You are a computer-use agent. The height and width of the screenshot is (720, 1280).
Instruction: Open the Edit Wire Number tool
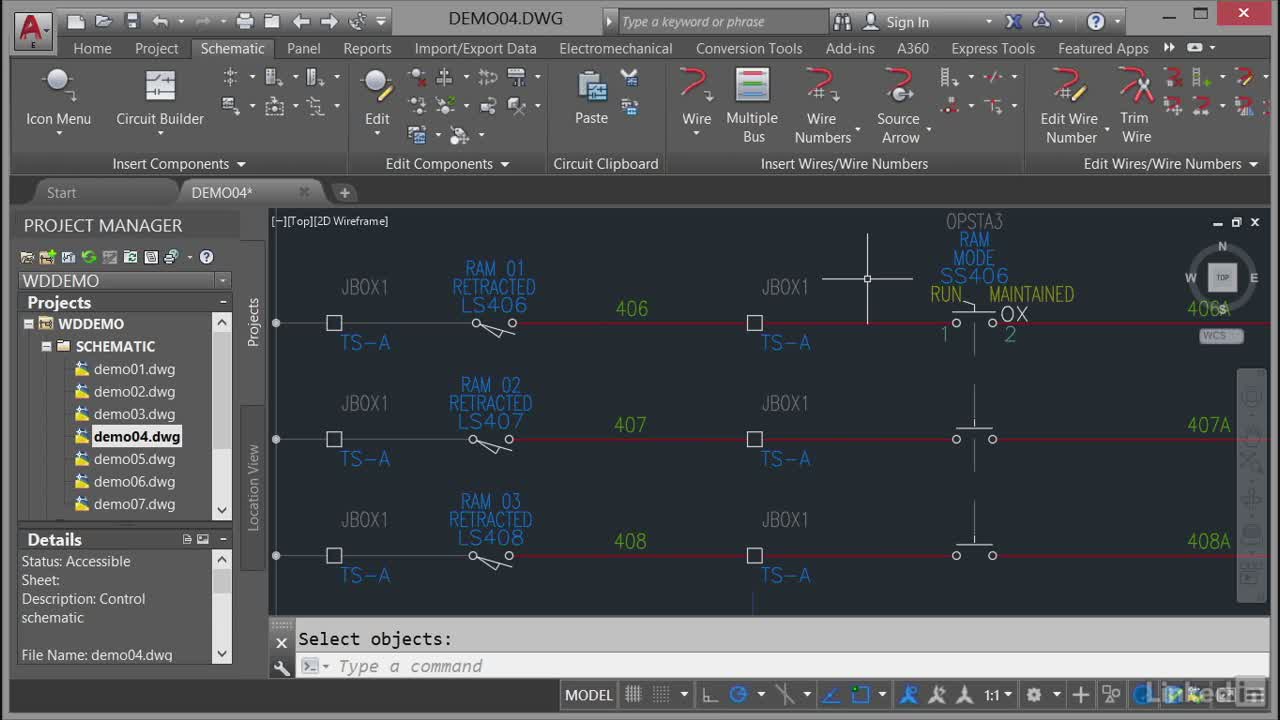click(1070, 105)
